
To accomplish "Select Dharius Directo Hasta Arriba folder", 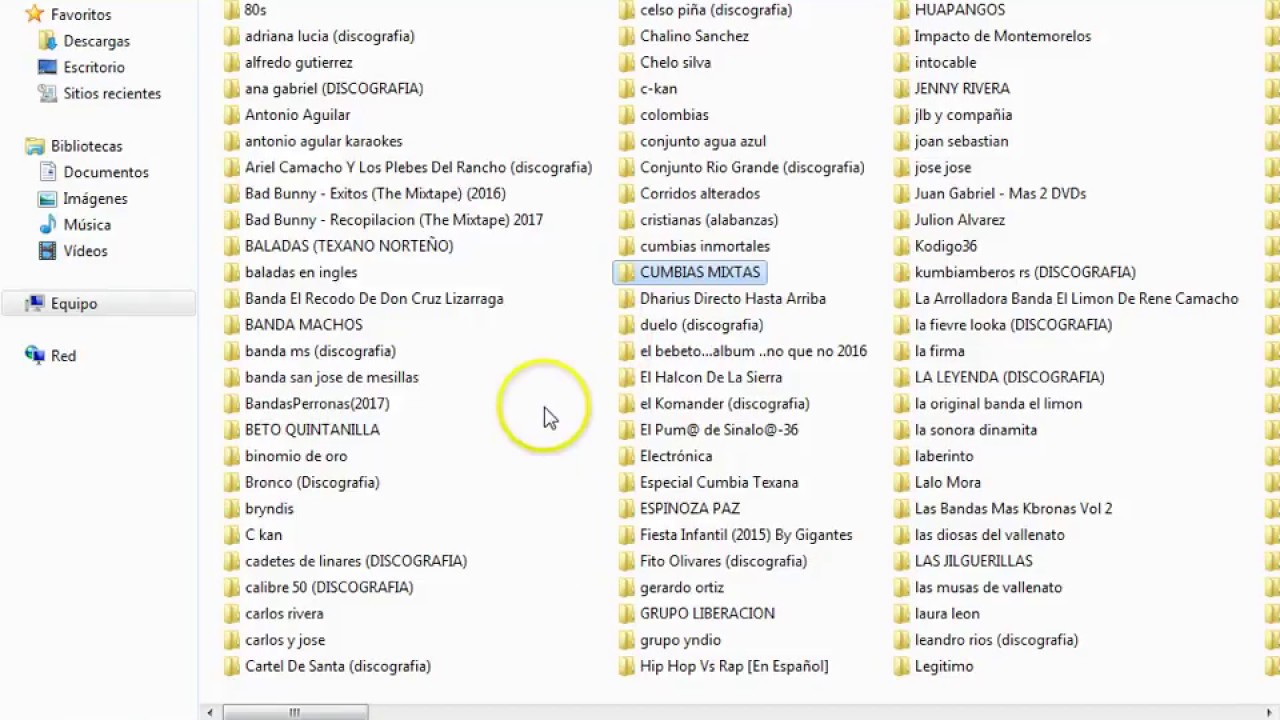I will (733, 298).
